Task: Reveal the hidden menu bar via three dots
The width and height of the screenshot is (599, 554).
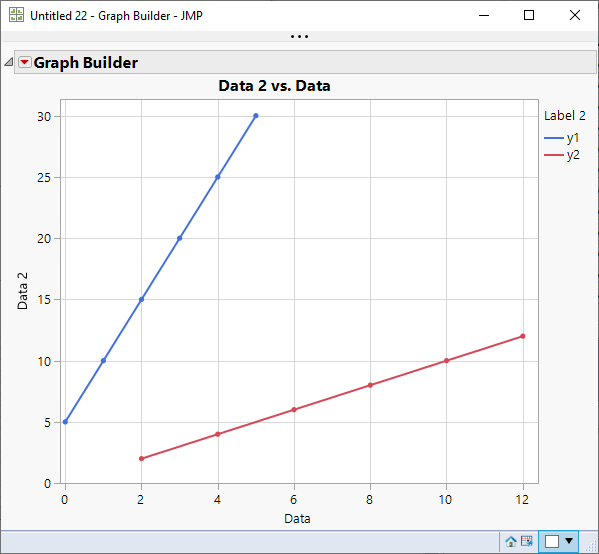Action: coord(299,37)
